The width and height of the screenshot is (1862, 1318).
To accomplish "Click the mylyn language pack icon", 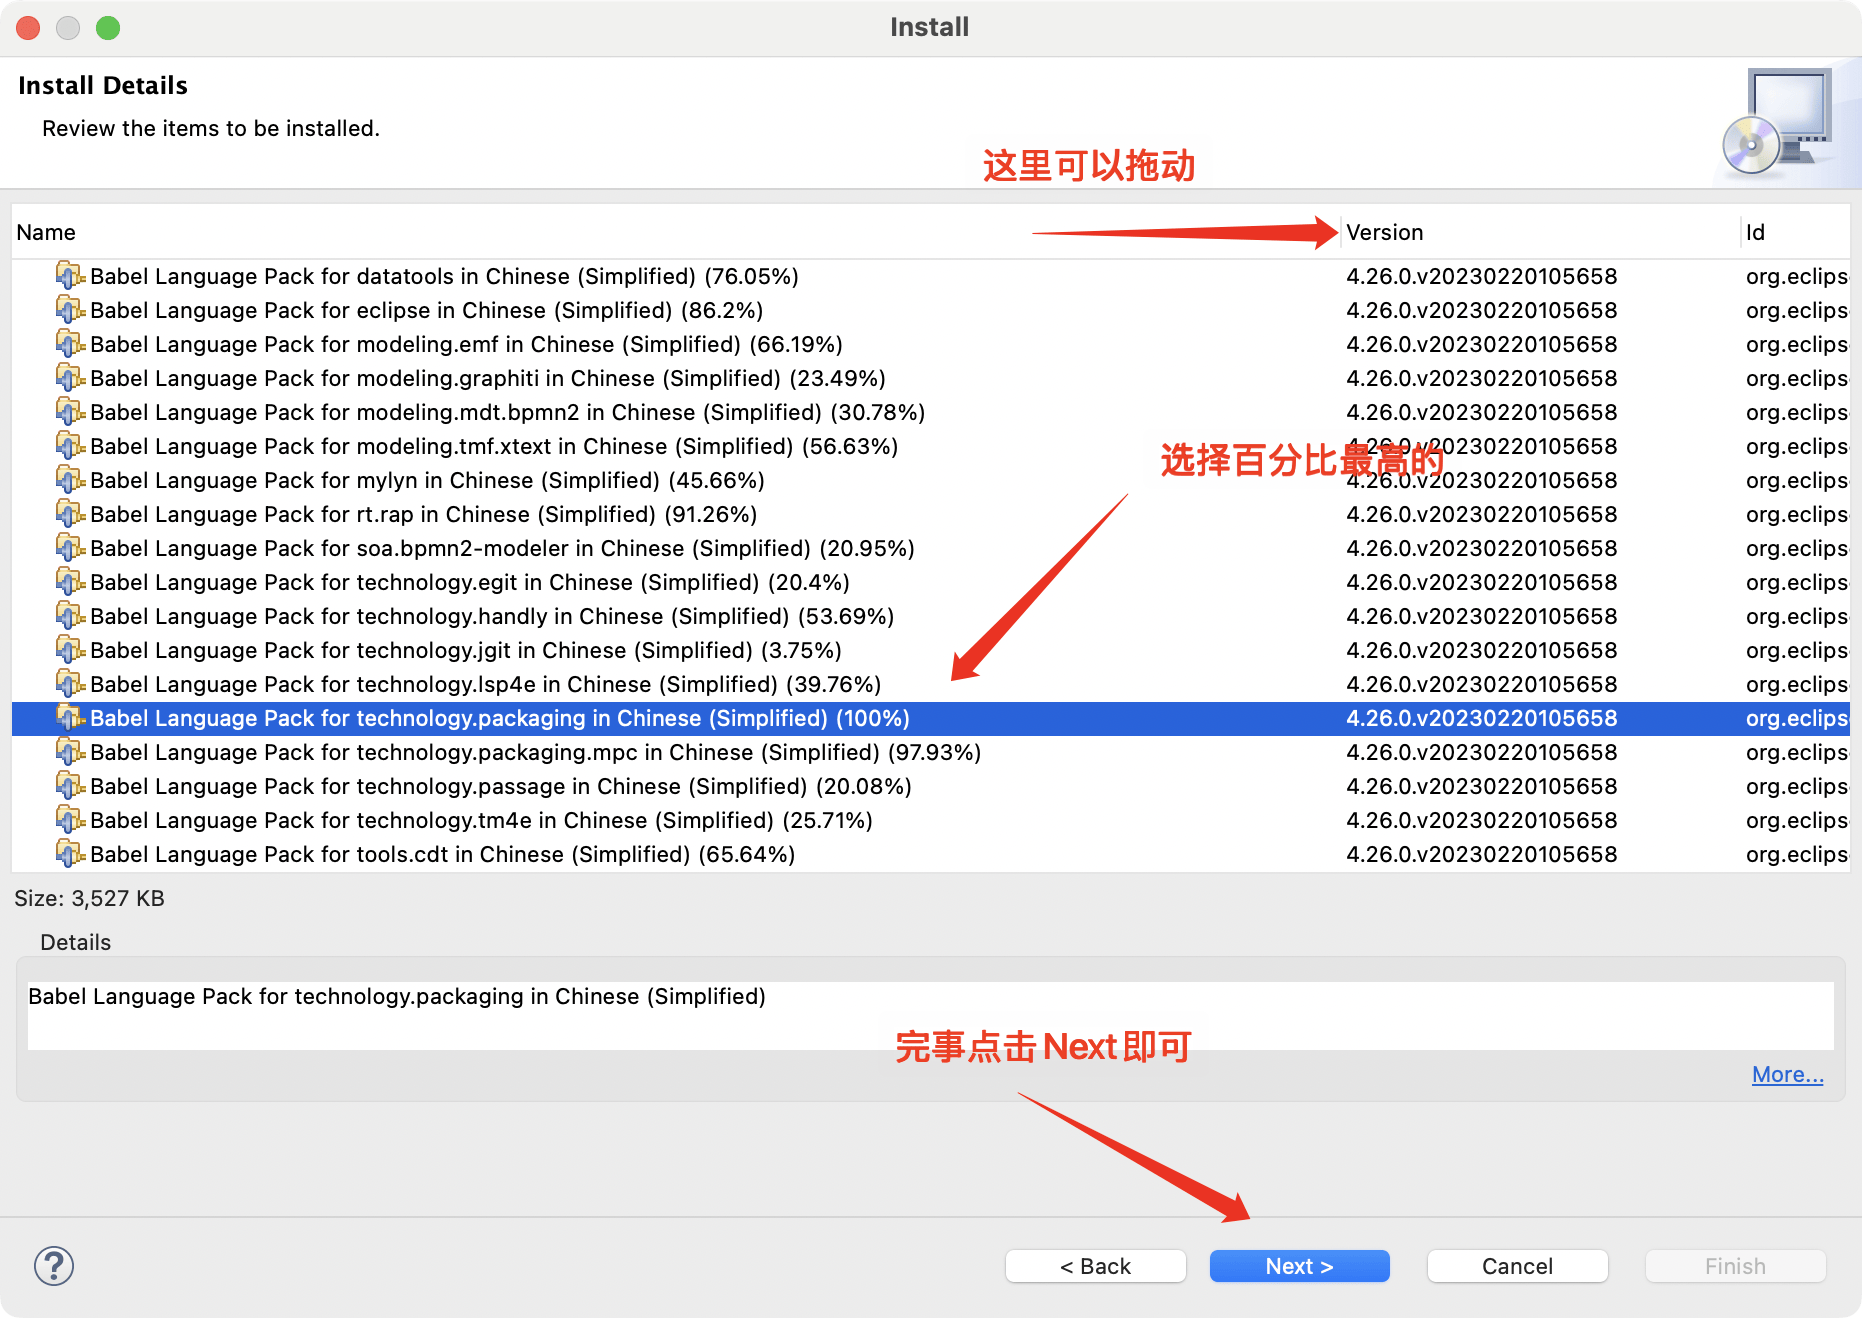I will click(69, 479).
